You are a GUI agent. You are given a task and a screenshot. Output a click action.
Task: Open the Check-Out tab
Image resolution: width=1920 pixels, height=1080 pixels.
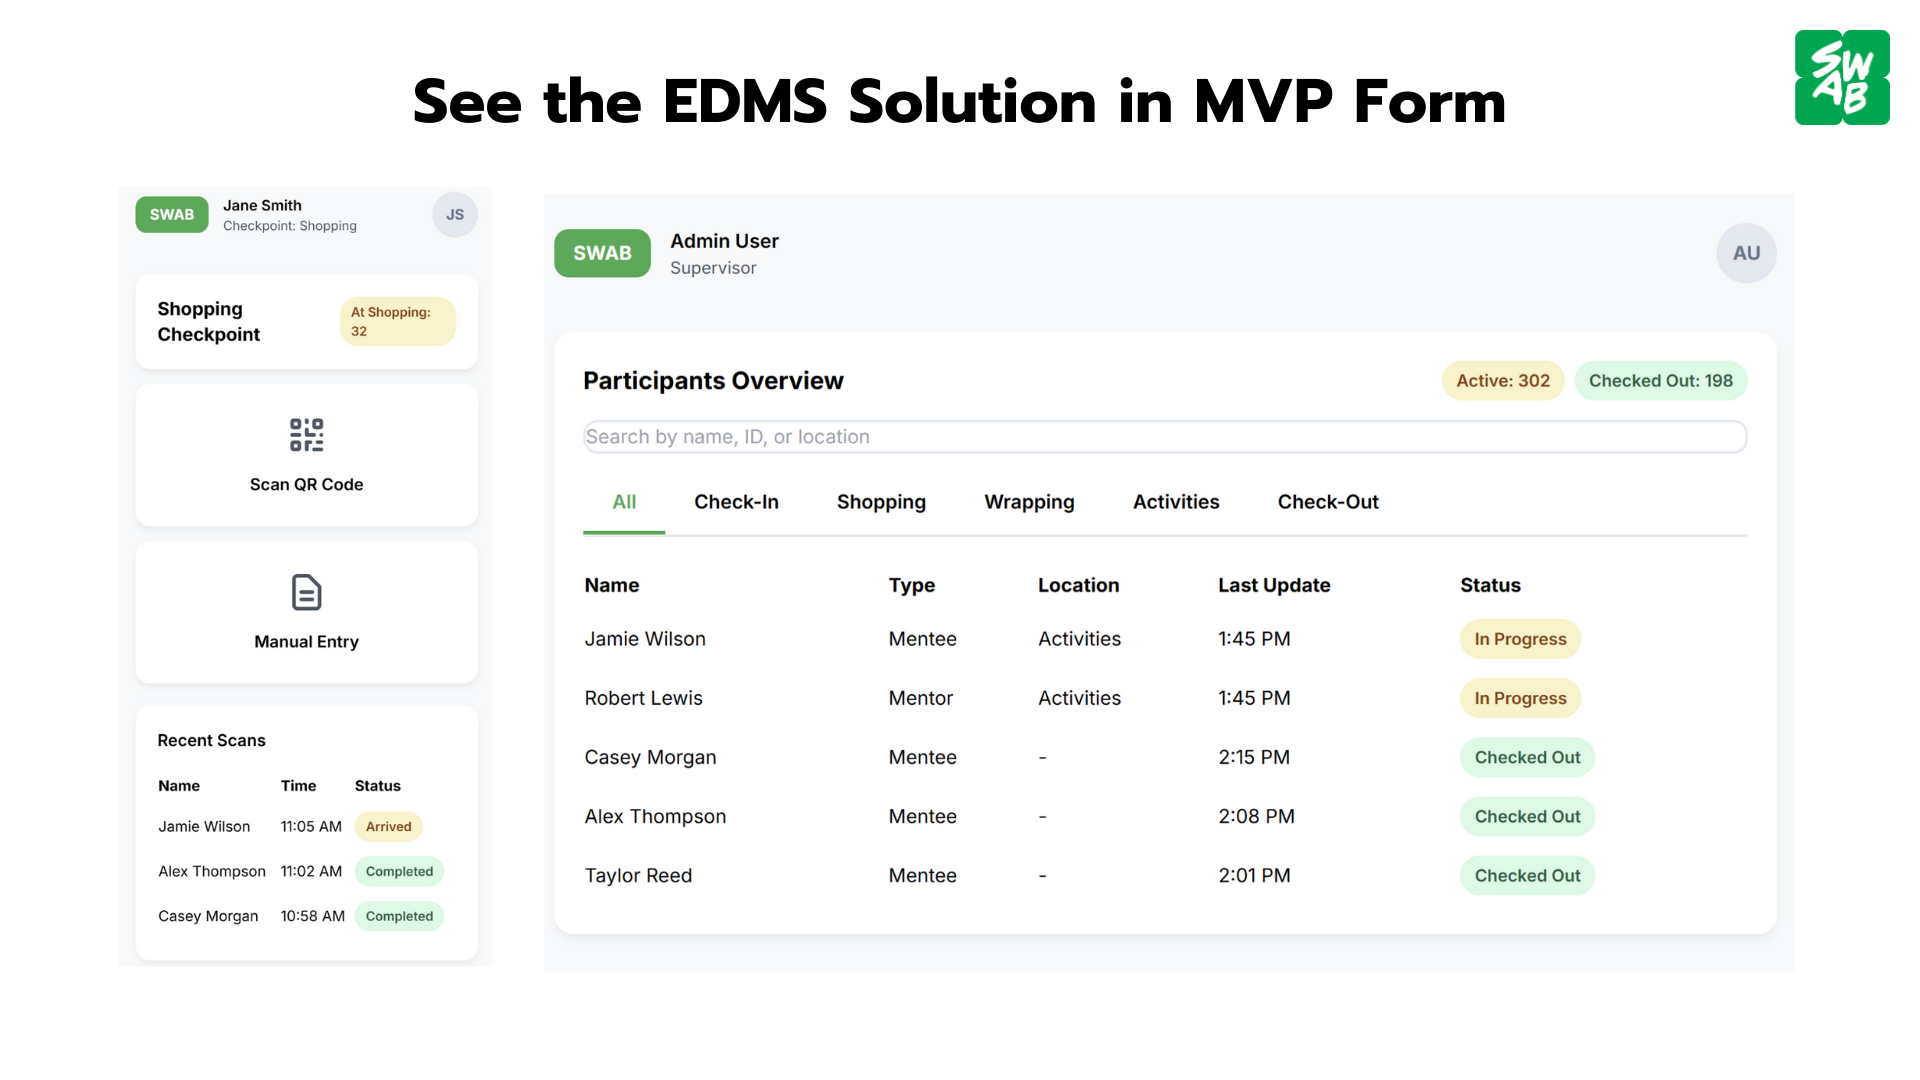click(1327, 502)
